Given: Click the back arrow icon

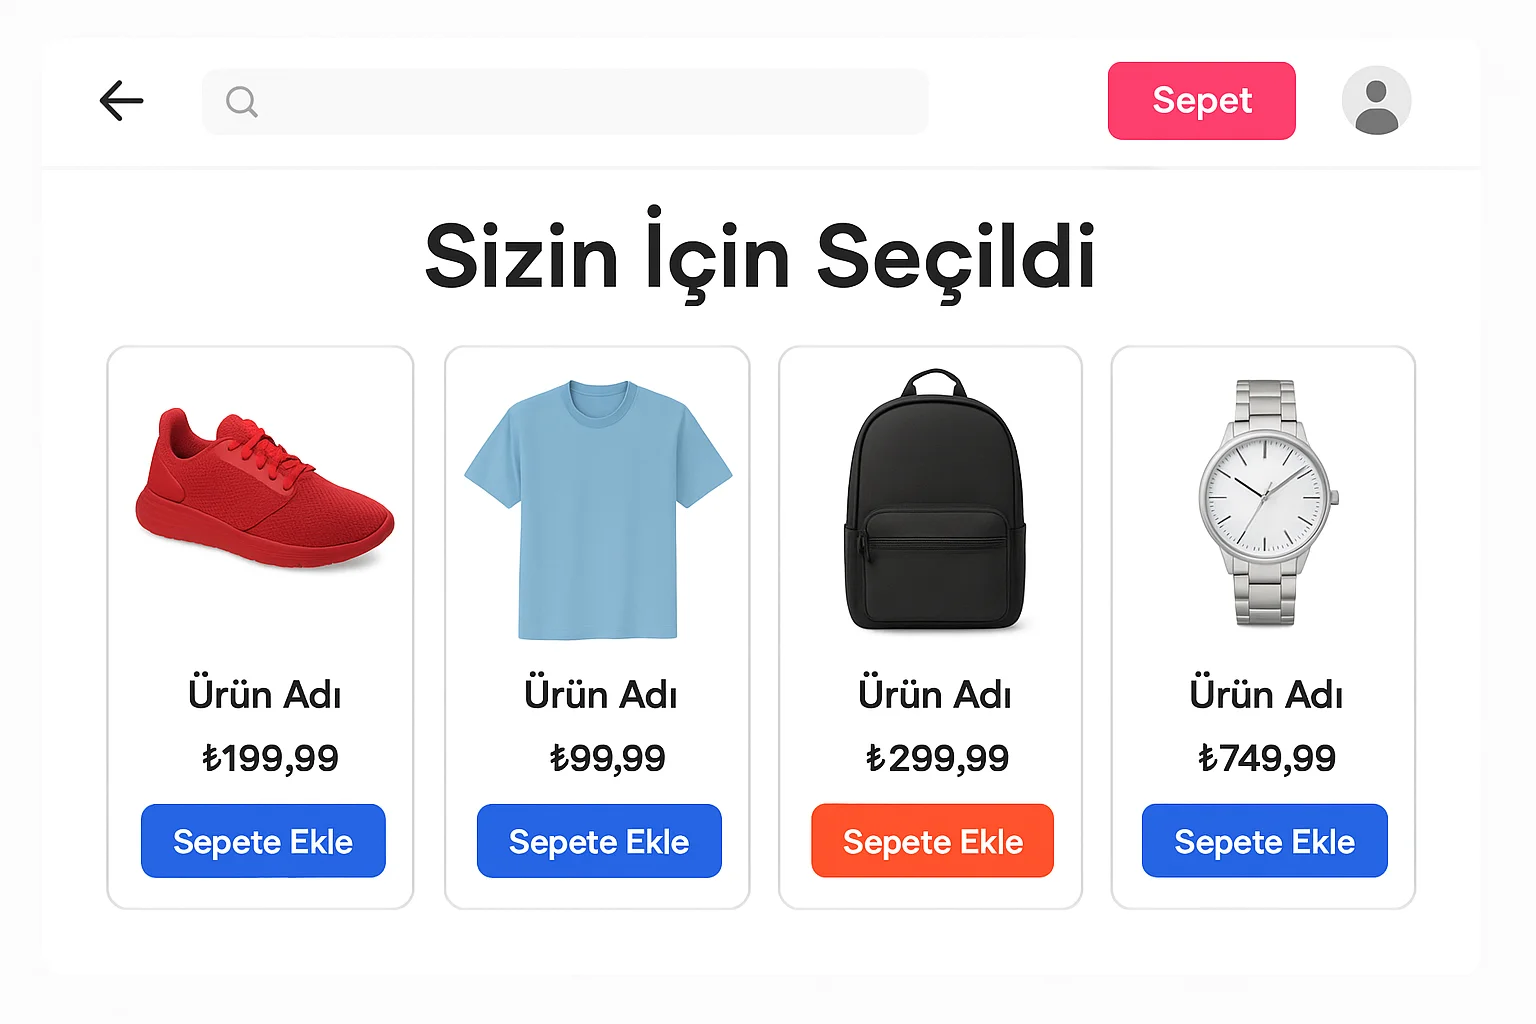Looking at the screenshot, I should (x=121, y=100).
